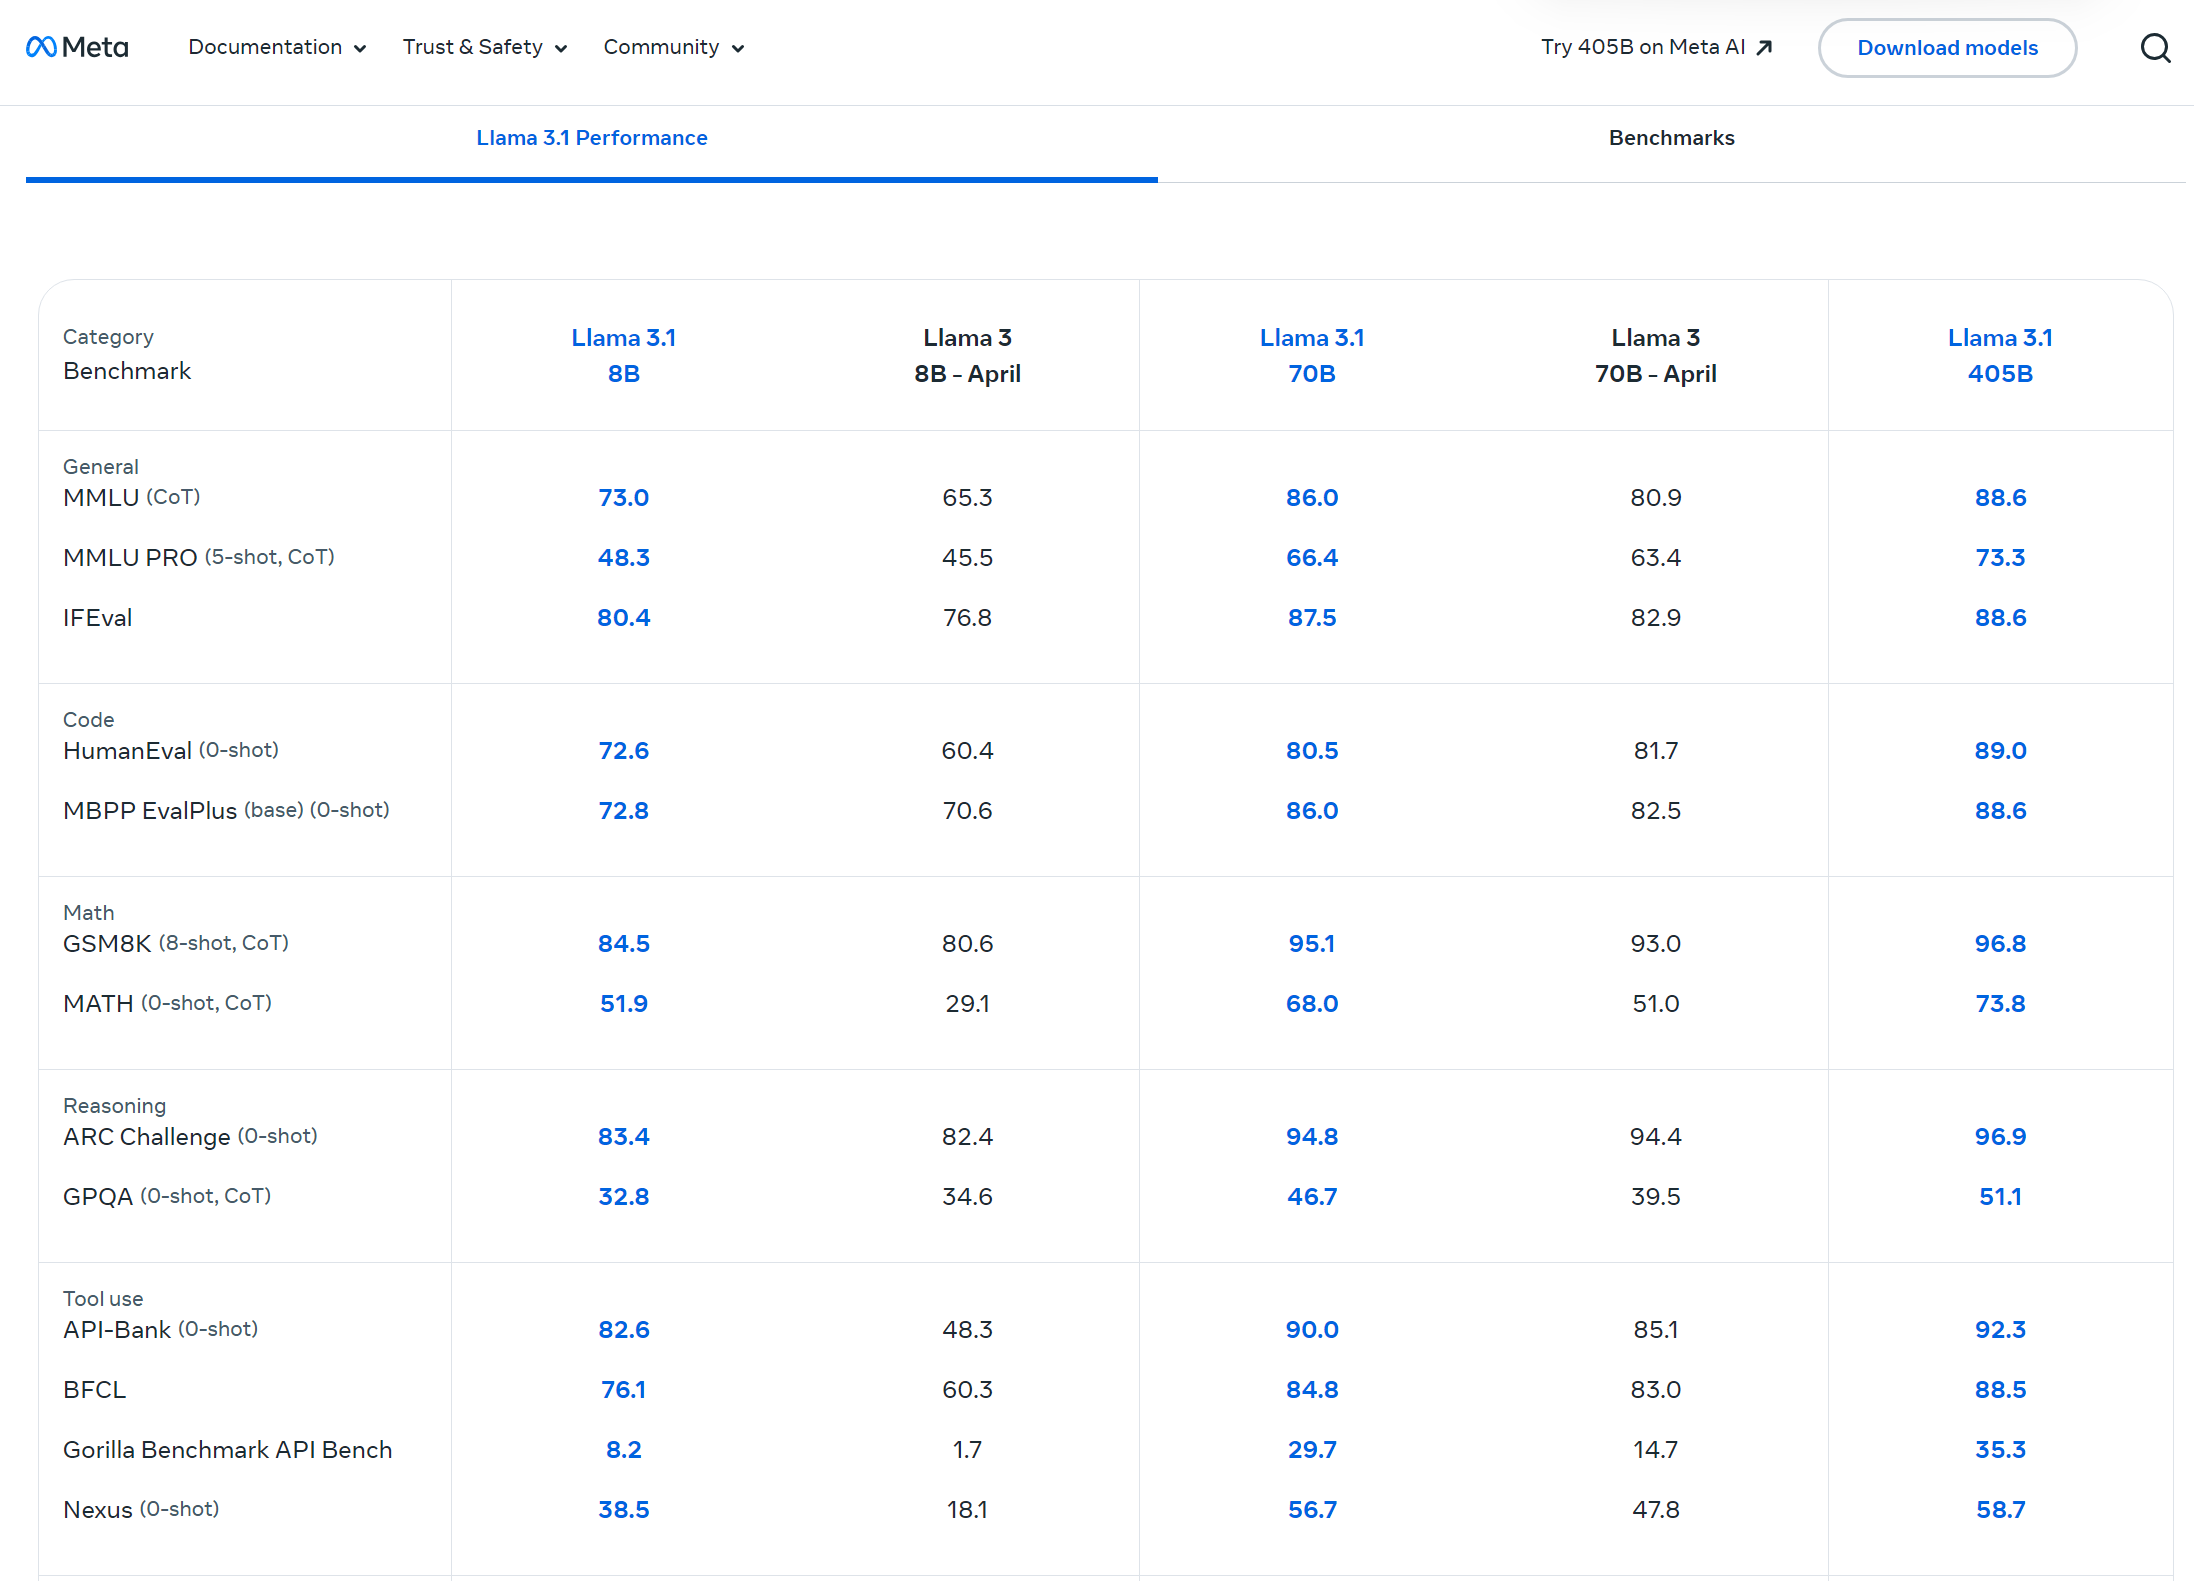Open Try 405B on Meta AI link

tap(1657, 47)
